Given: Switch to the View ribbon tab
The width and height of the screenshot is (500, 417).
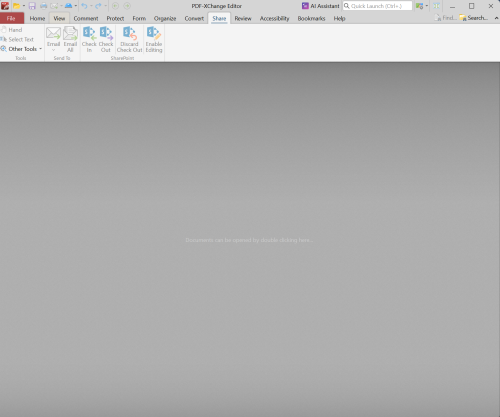Looking at the screenshot, I should click(x=59, y=18).
